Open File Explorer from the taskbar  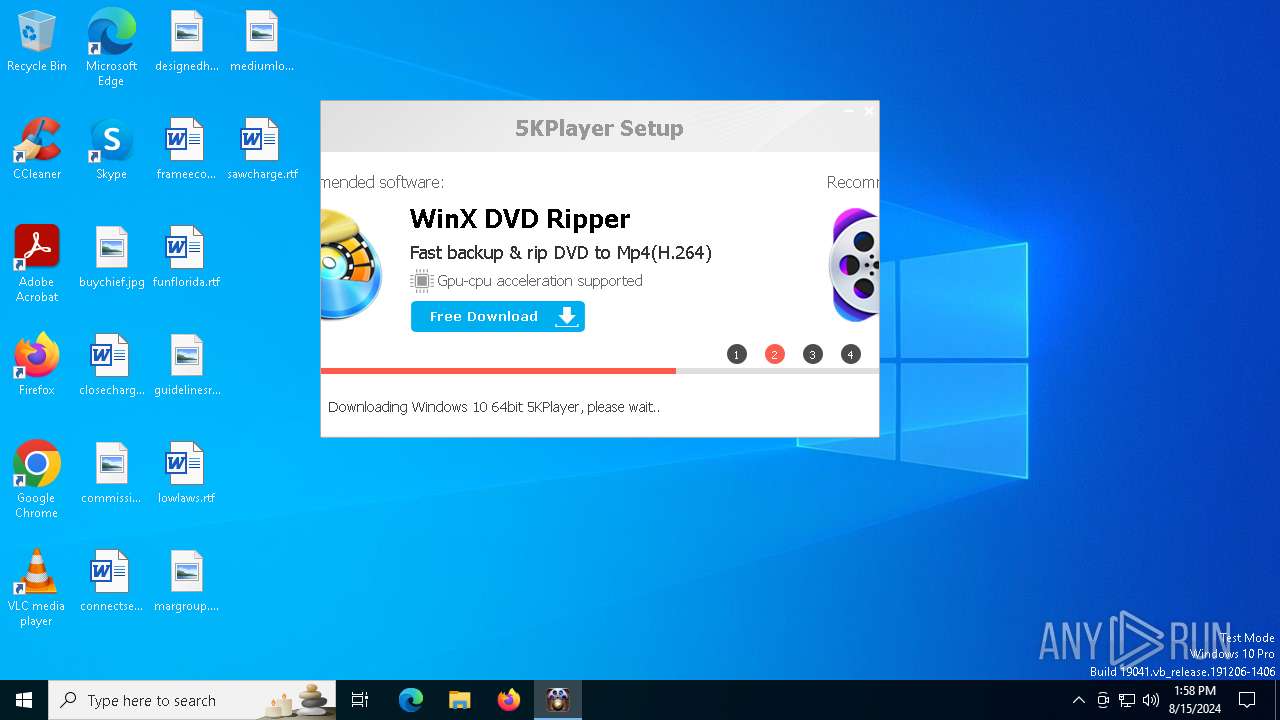coord(460,700)
